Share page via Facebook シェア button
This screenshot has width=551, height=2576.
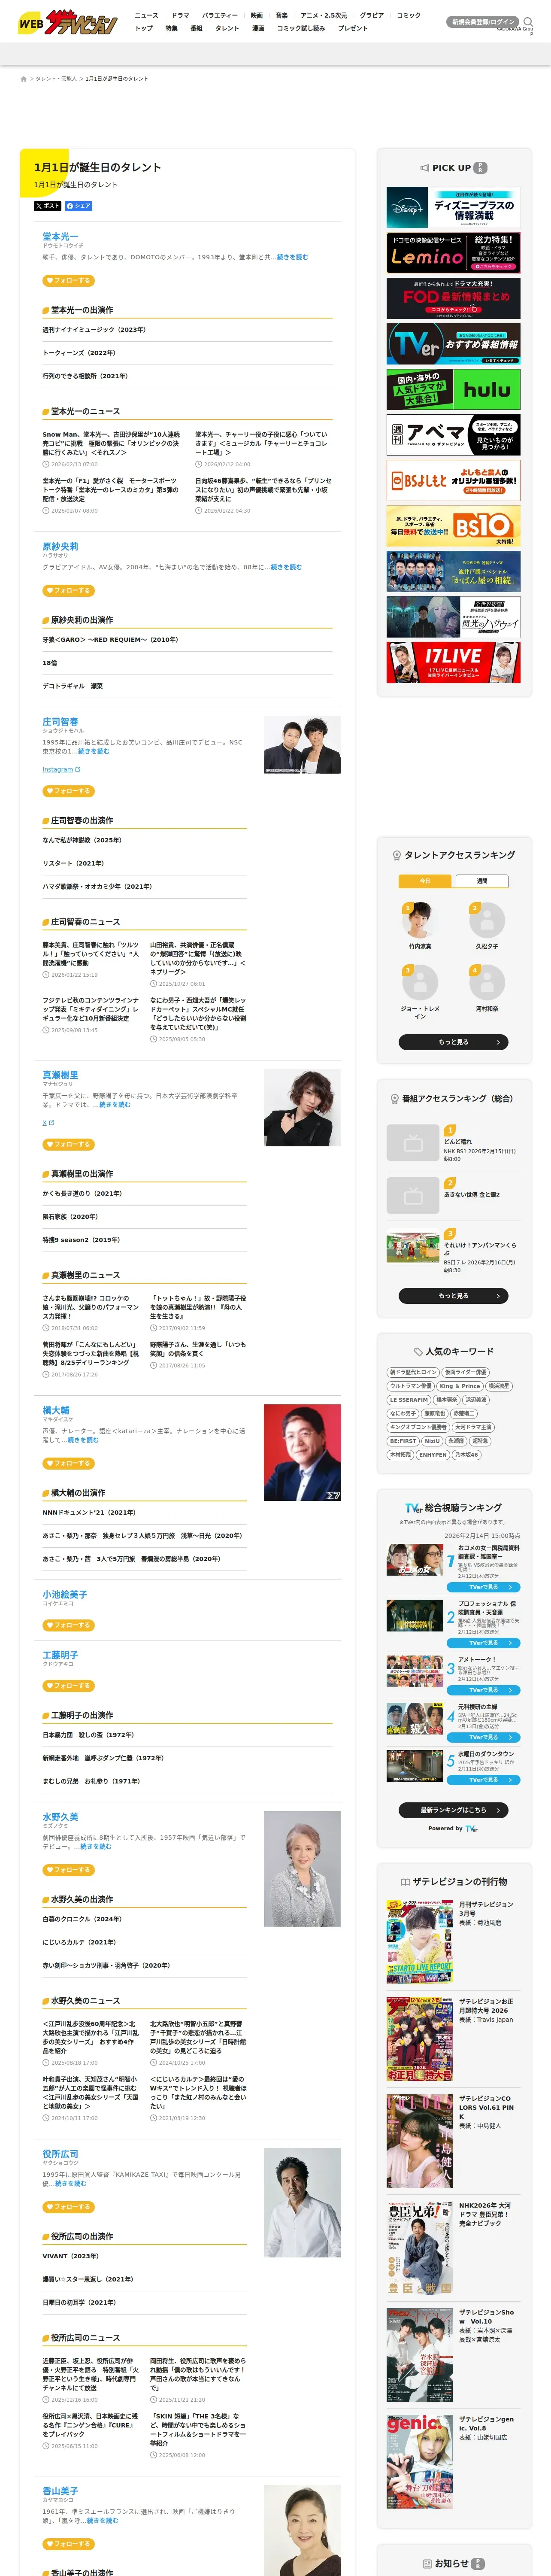pyautogui.click(x=78, y=206)
